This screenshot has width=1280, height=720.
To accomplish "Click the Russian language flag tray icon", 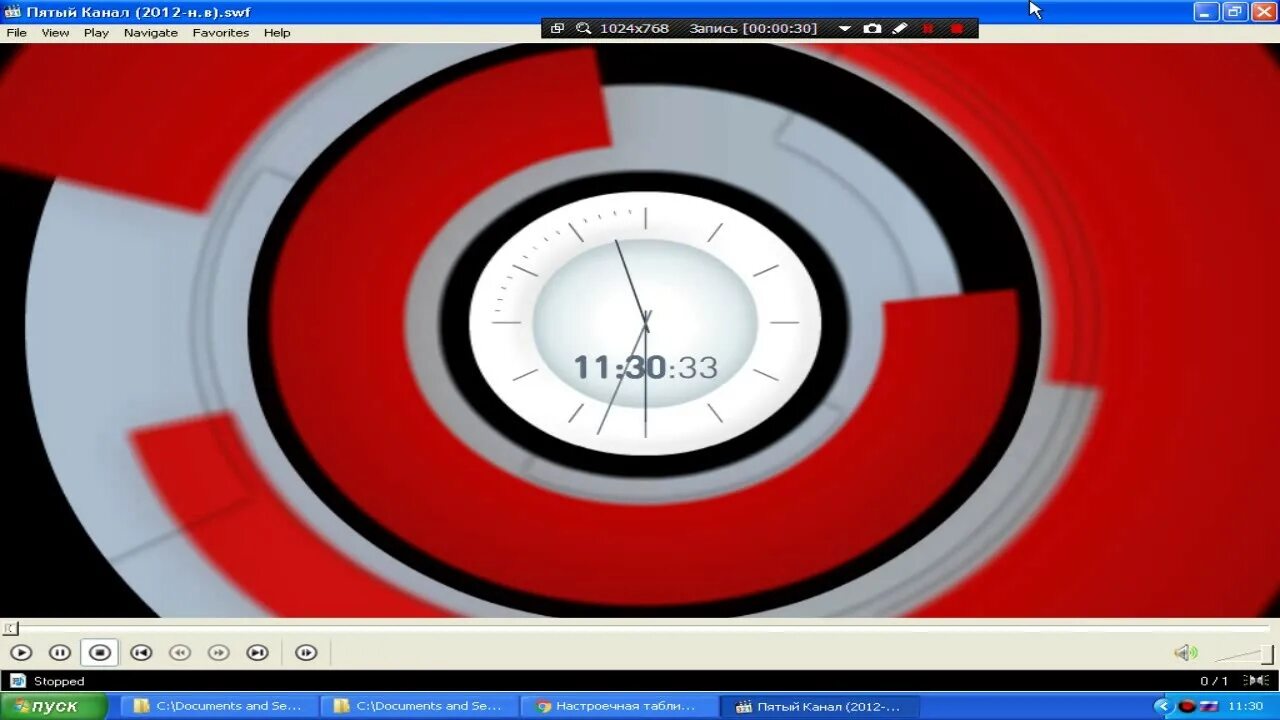I will (x=1209, y=706).
